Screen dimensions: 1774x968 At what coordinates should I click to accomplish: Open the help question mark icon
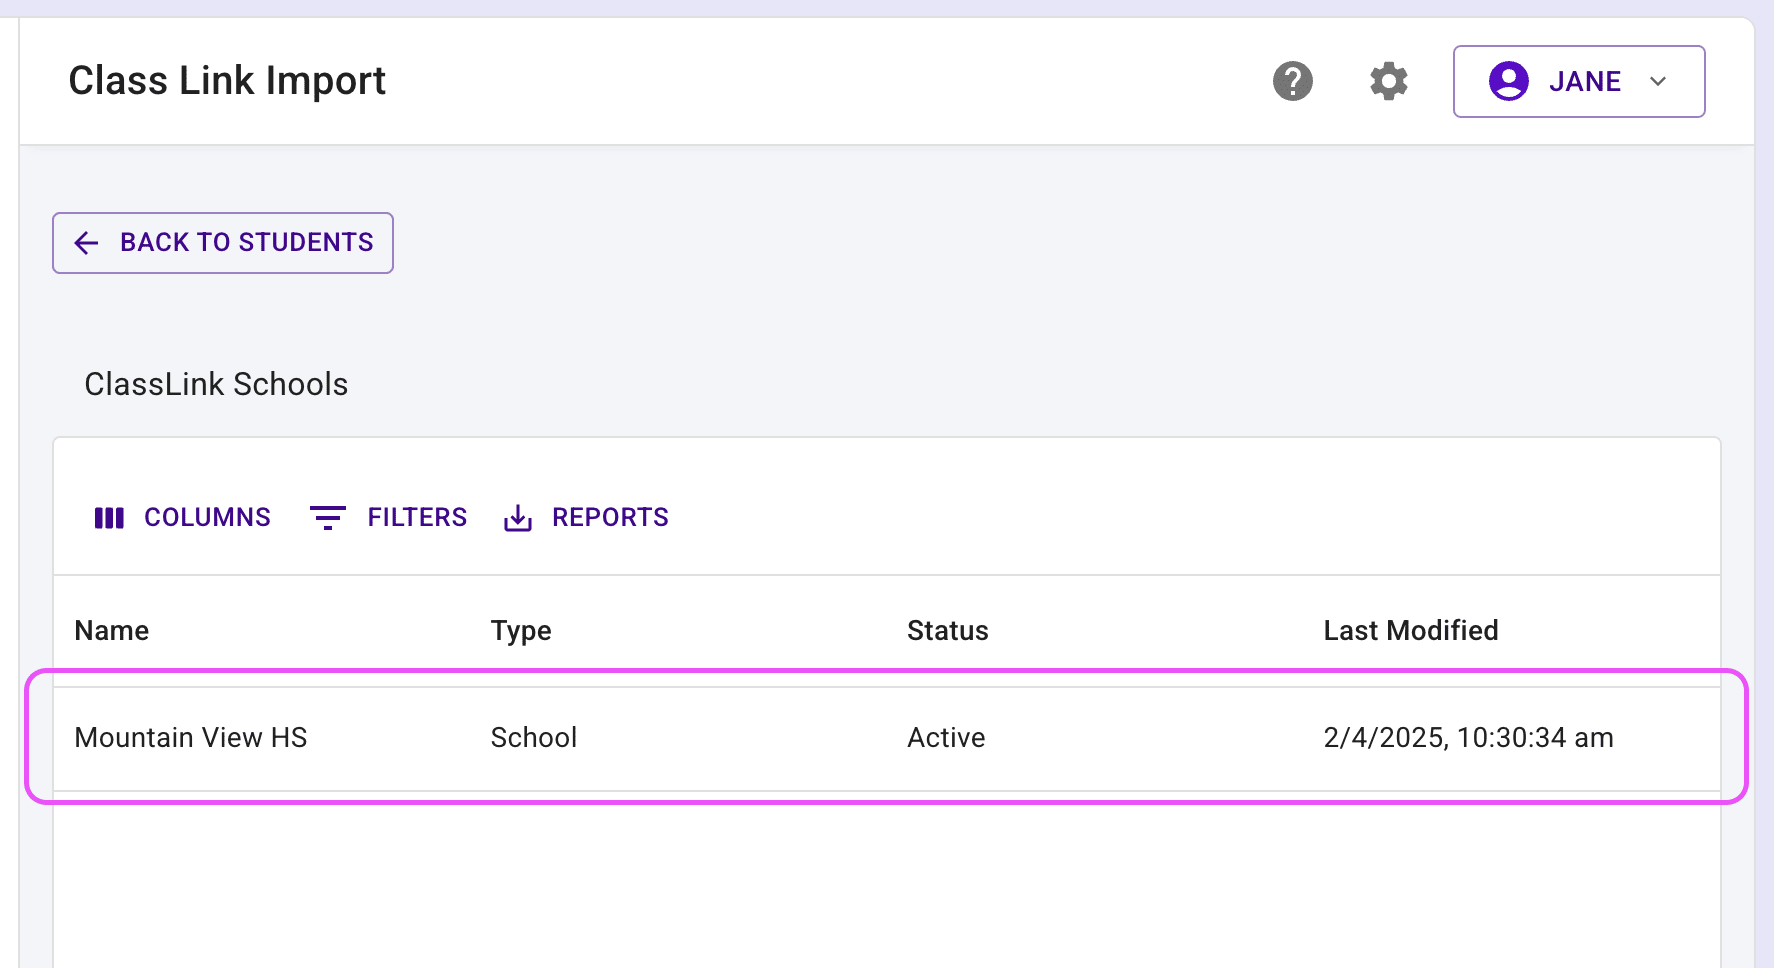1292,81
